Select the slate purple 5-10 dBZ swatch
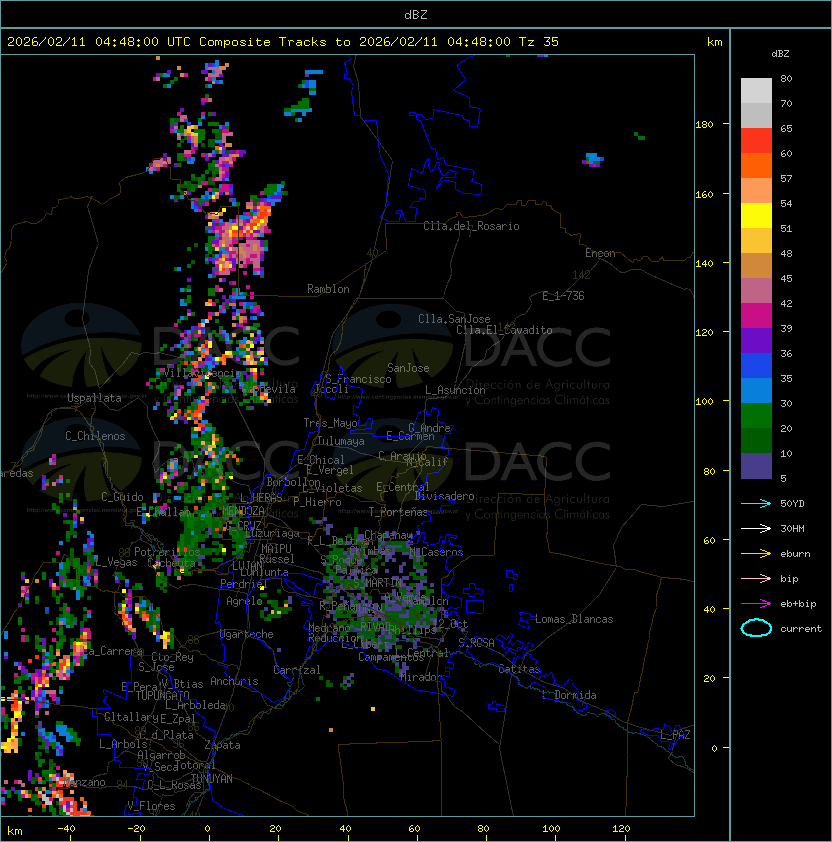This screenshot has width=832, height=842. click(756, 466)
